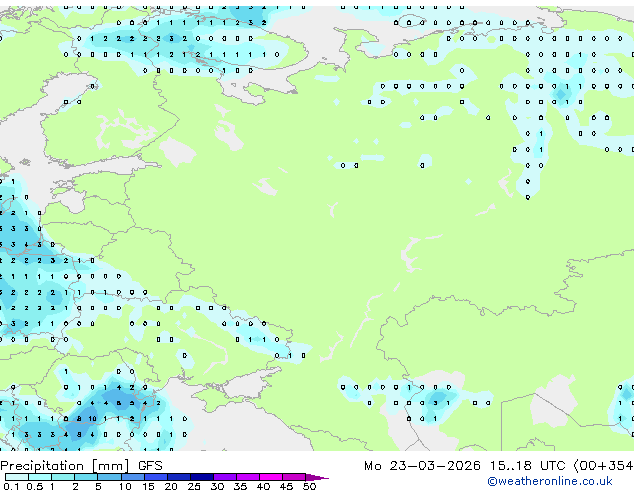This screenshot has height=490, width=634.
Task: Click the 25–30 mm dark navy legend box
Action: [x=202, y=477]
